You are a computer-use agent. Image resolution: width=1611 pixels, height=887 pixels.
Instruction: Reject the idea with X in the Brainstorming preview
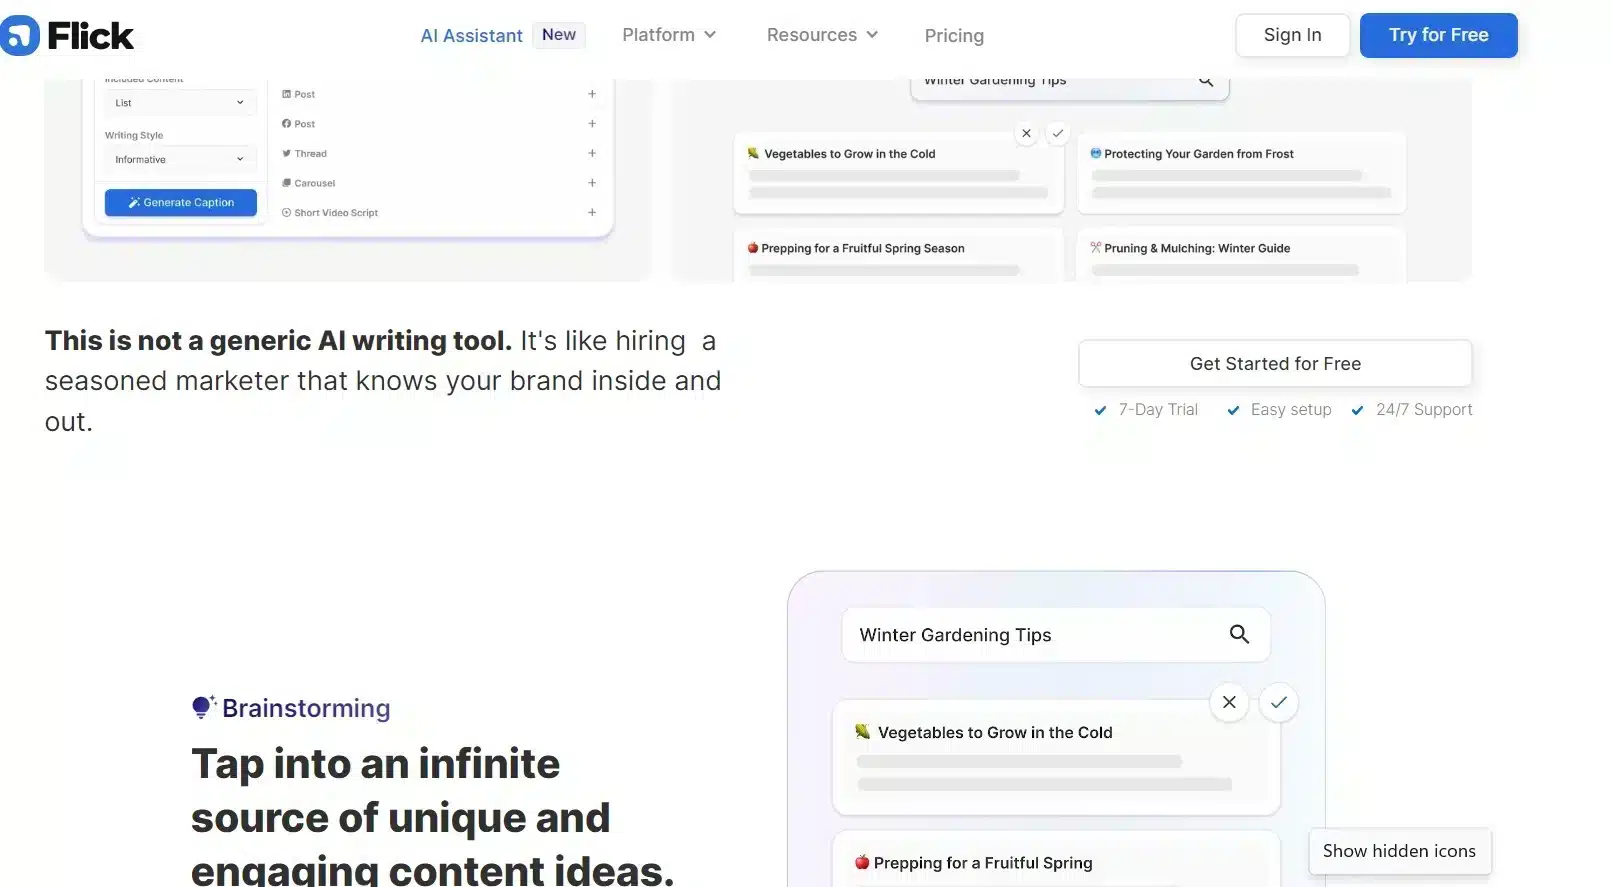click(1229, 702)
